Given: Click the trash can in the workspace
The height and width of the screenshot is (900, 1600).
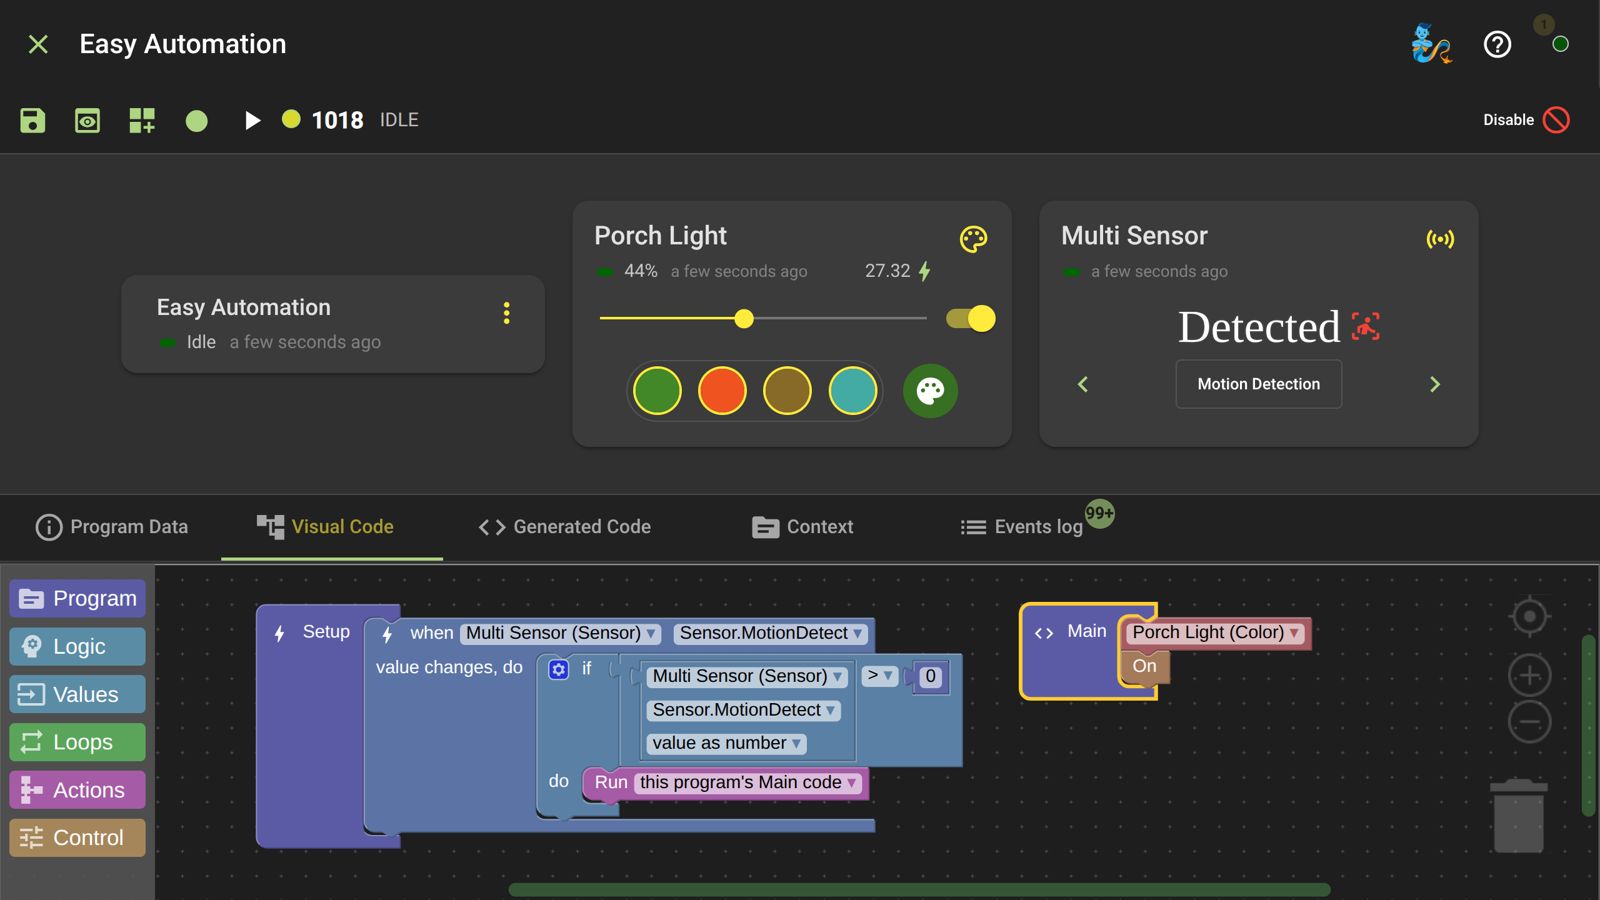Looking at the screenshot, I should tap(1518, 817).
